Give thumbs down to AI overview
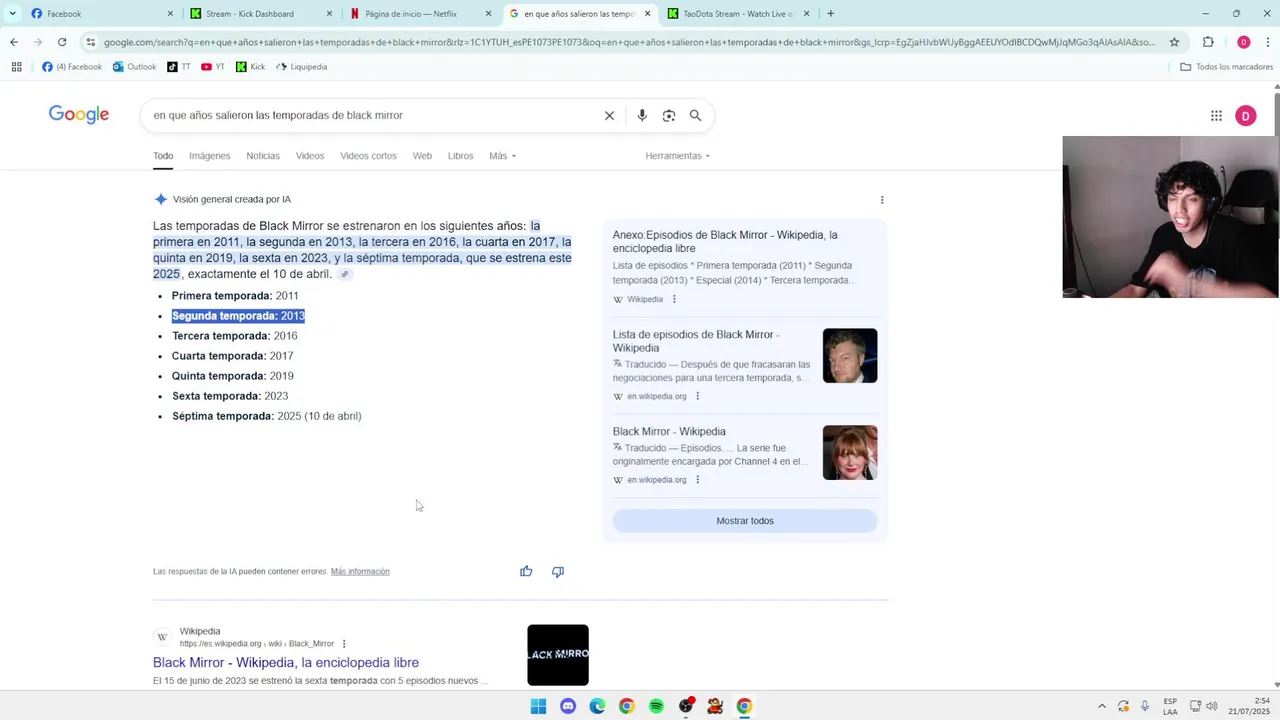This screenshot has height=720, width=1280. tap(558, 571)
